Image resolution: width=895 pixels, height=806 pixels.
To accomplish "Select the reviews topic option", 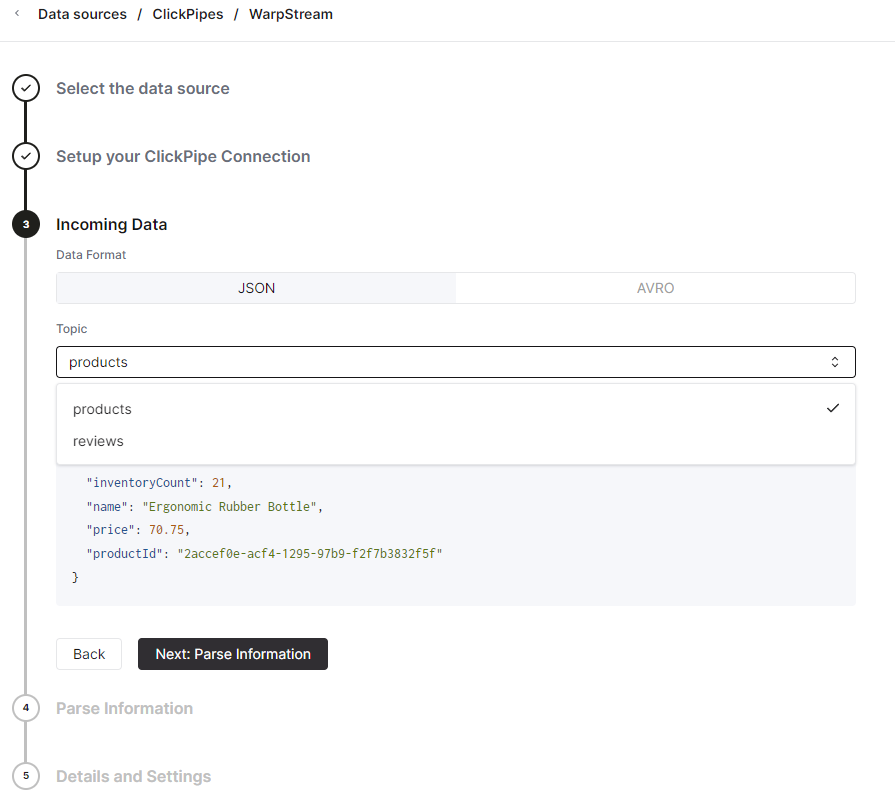I will [x=98, y=441].
